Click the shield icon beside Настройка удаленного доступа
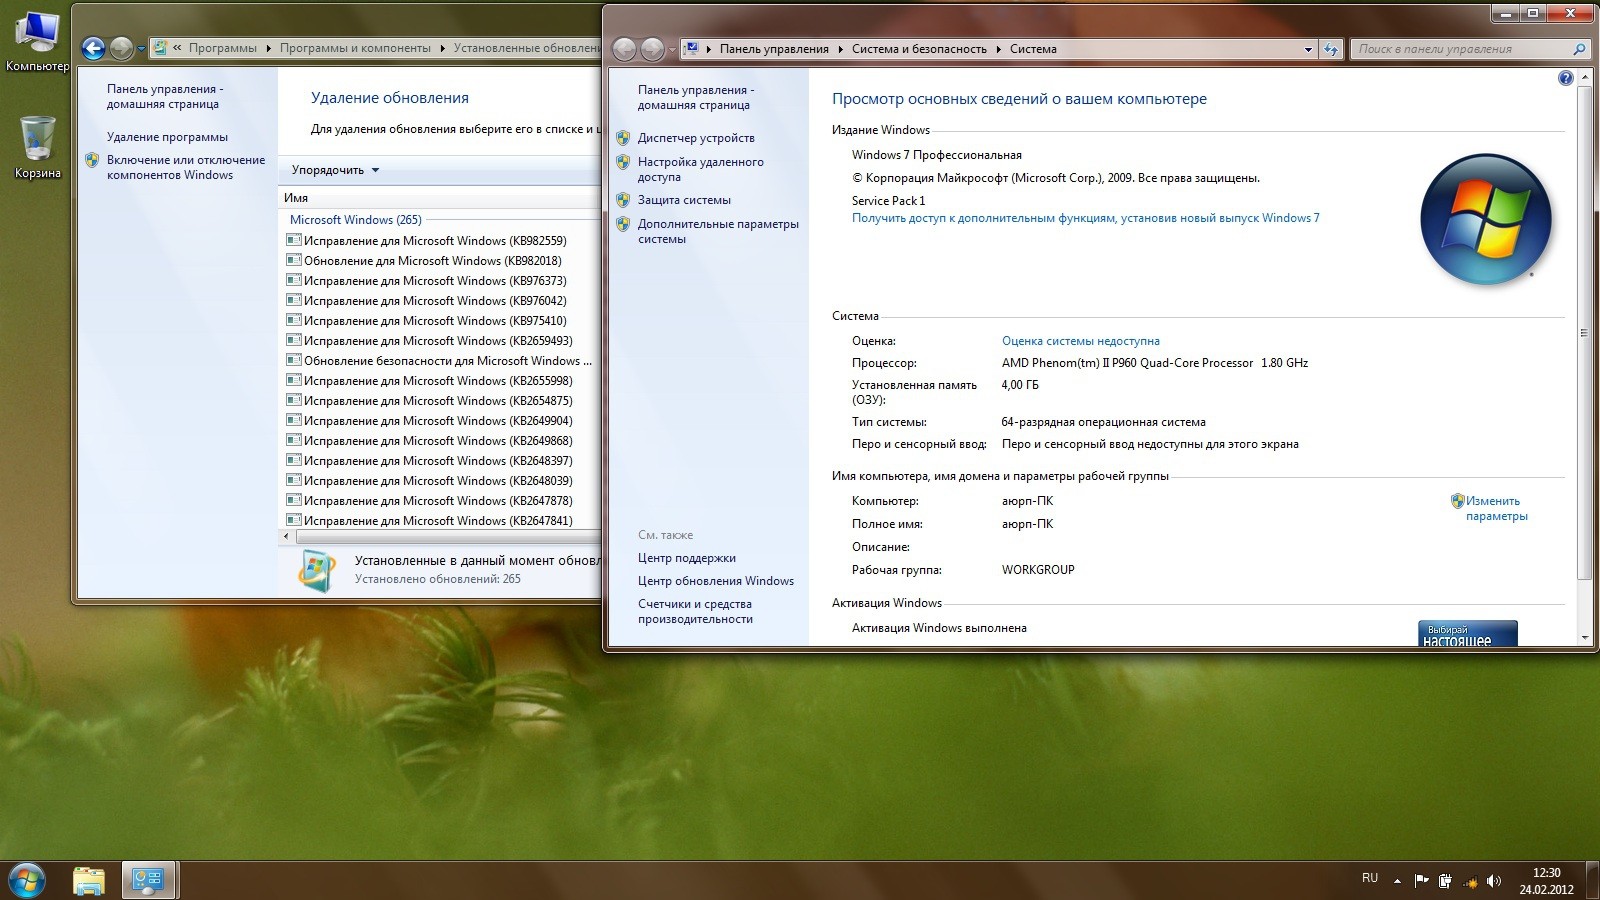Image resolution: width=1600 pixels, height=900 pixels. pos(623,162)
